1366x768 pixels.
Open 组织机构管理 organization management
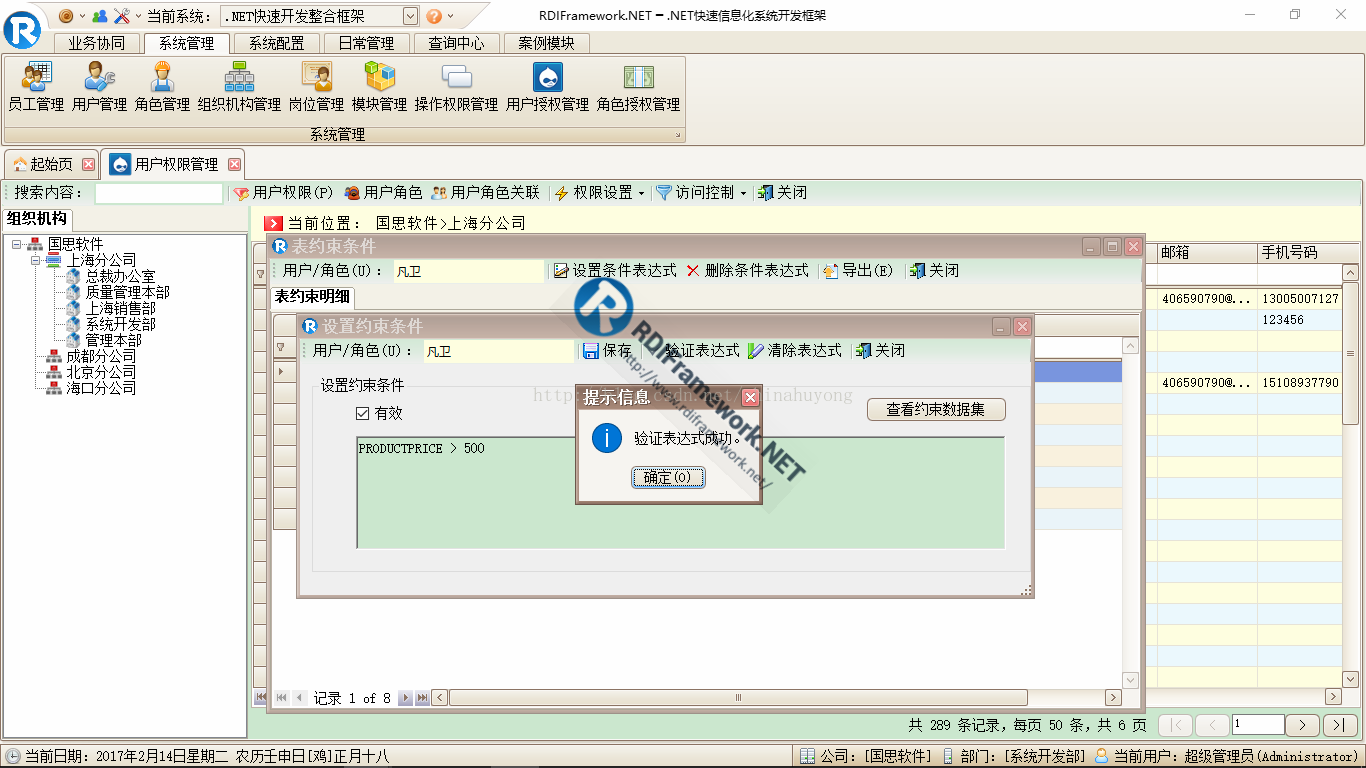239,87
